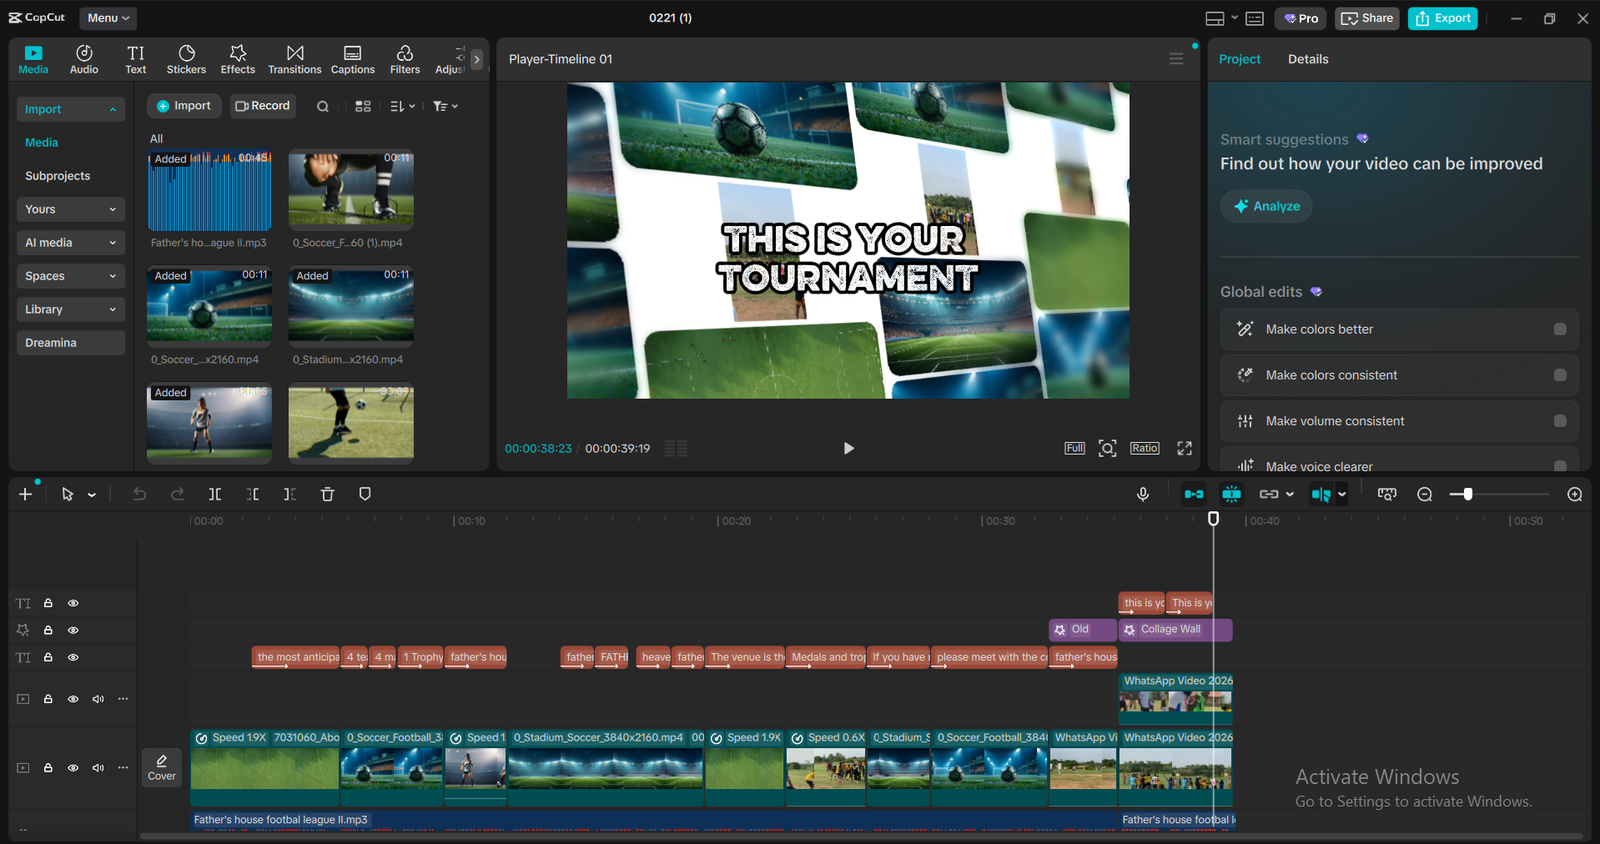Open the Text tool panel

pyautogui.click(x=136, y=59)
